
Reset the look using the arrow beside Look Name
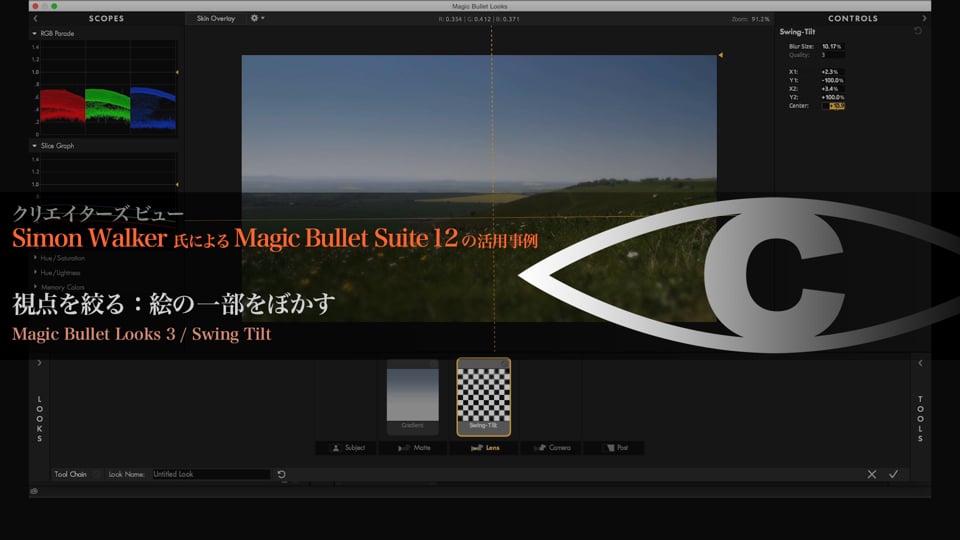click(282, 474)
